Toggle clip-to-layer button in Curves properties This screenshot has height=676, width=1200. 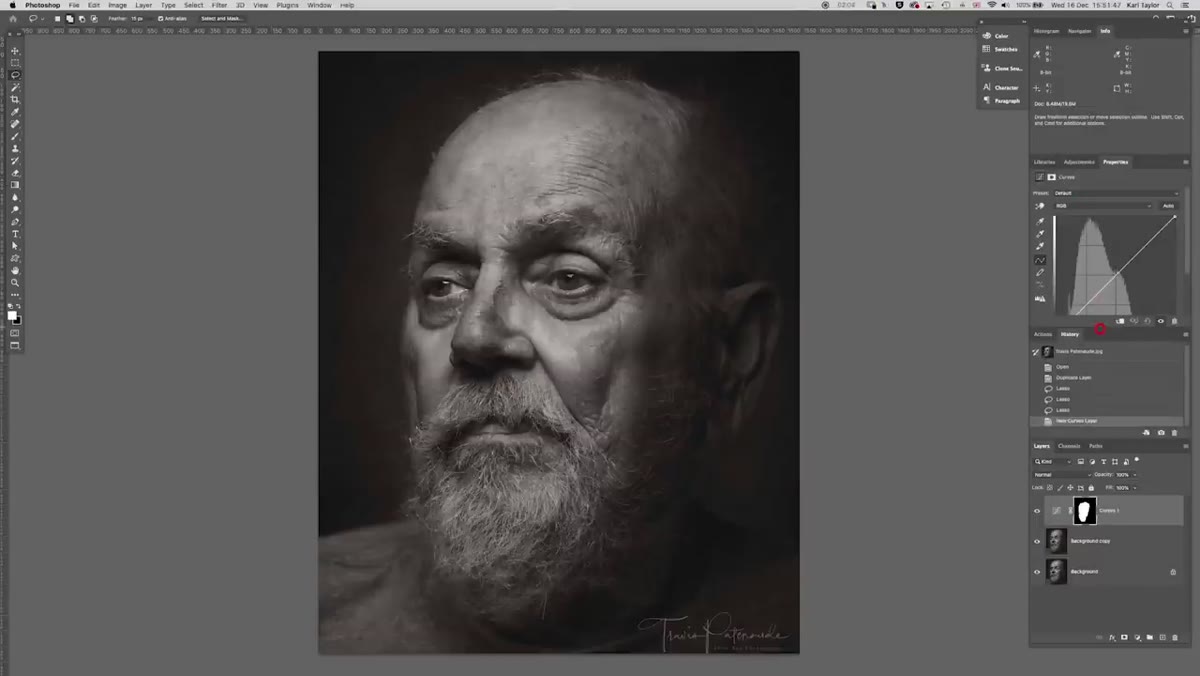point(1121,321)
